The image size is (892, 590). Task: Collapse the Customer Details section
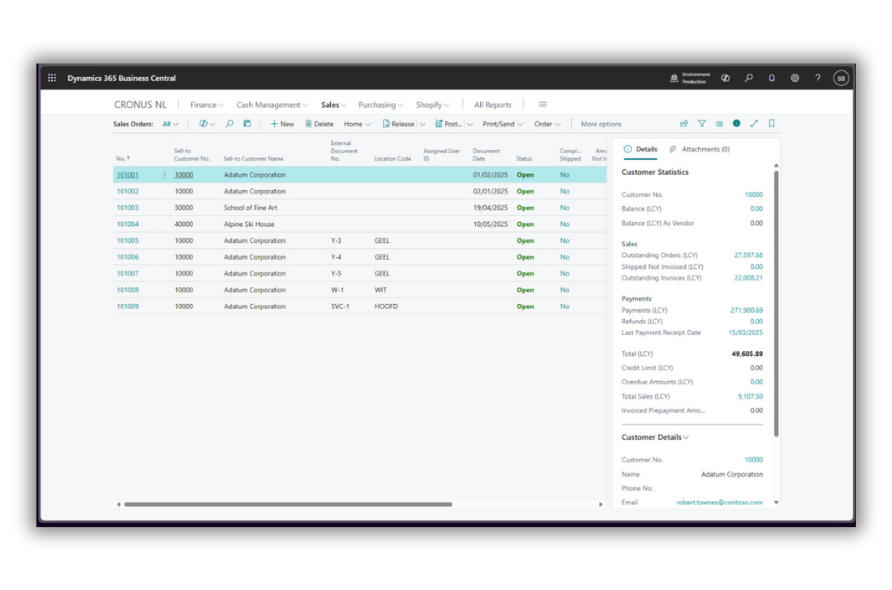tap(655, 437)
